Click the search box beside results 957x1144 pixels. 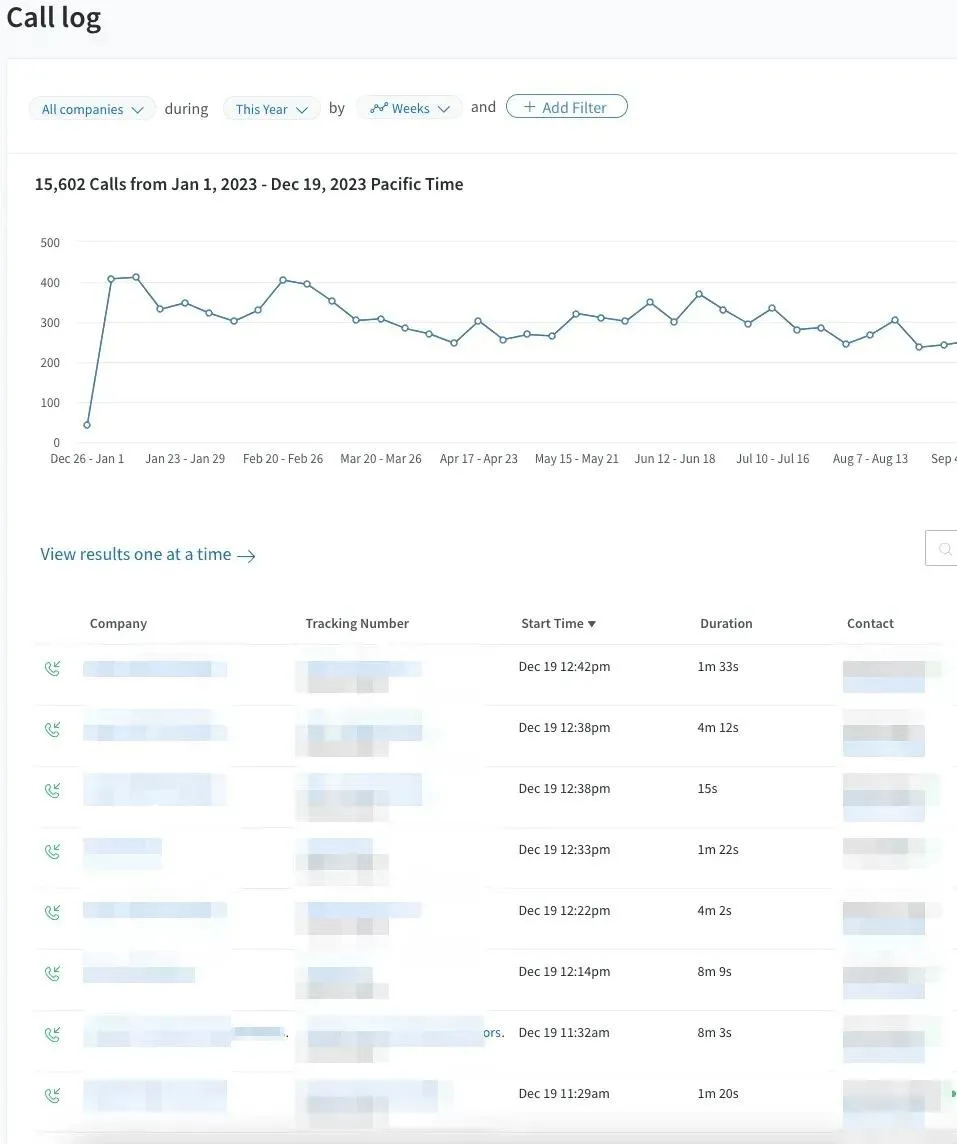941,548
